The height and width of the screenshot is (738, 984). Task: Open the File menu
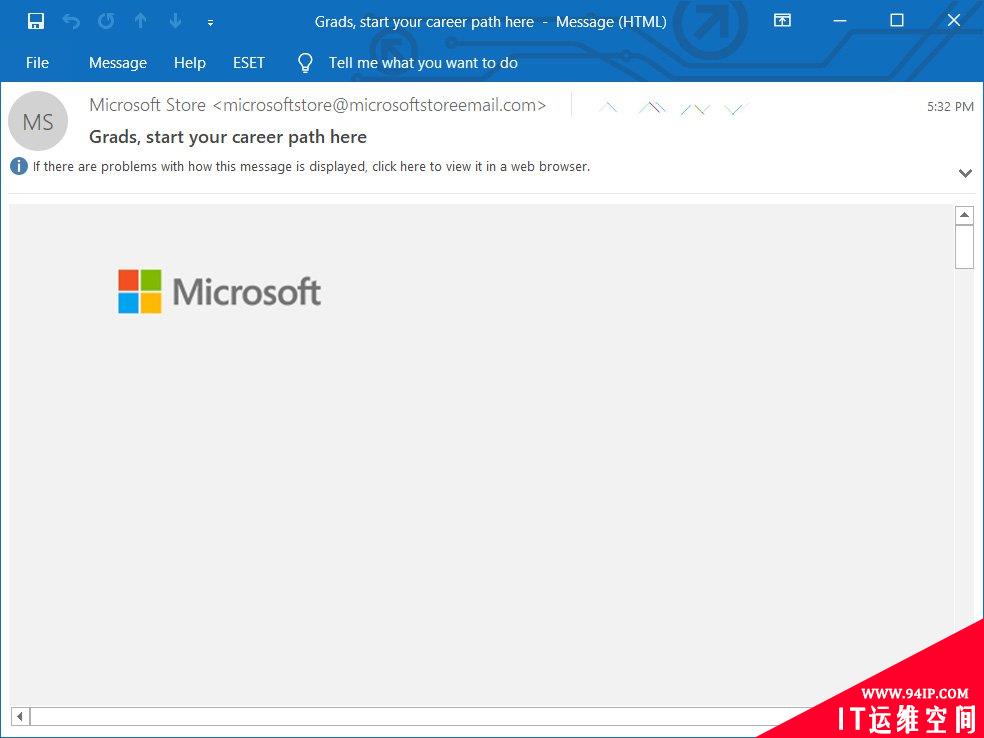point(37,63)
